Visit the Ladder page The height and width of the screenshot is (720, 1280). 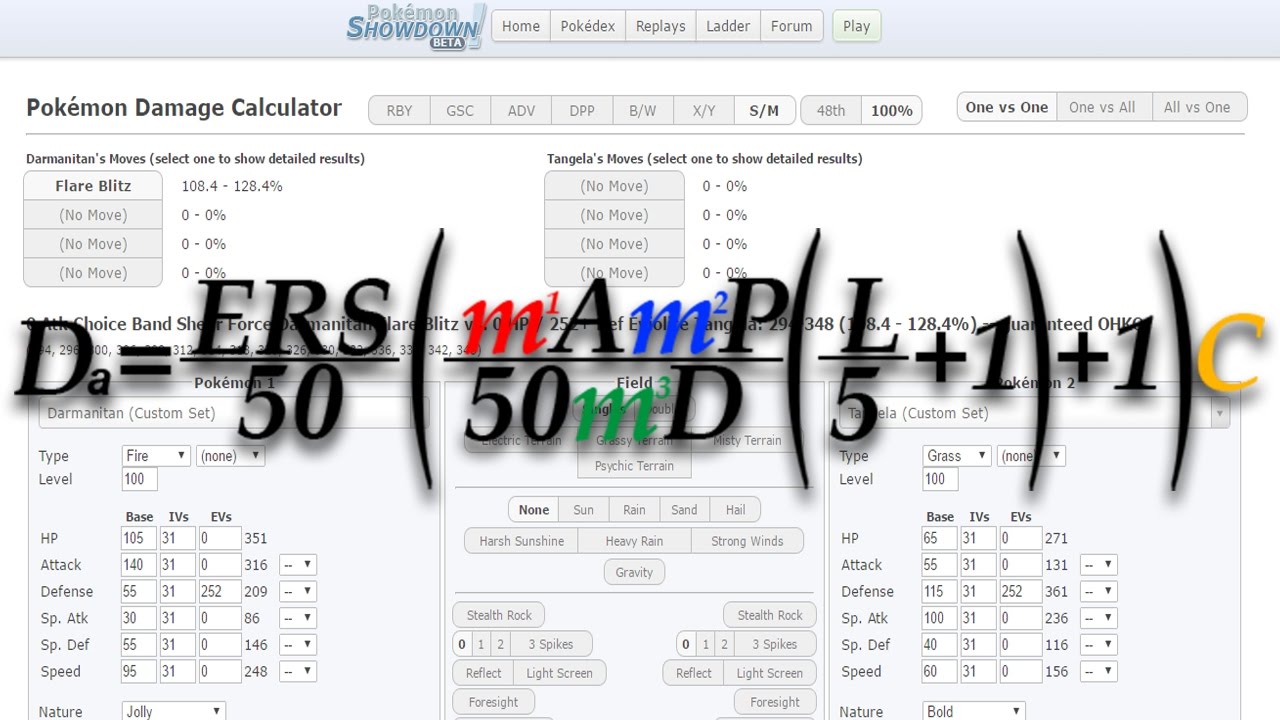click(x=727, y=27)
